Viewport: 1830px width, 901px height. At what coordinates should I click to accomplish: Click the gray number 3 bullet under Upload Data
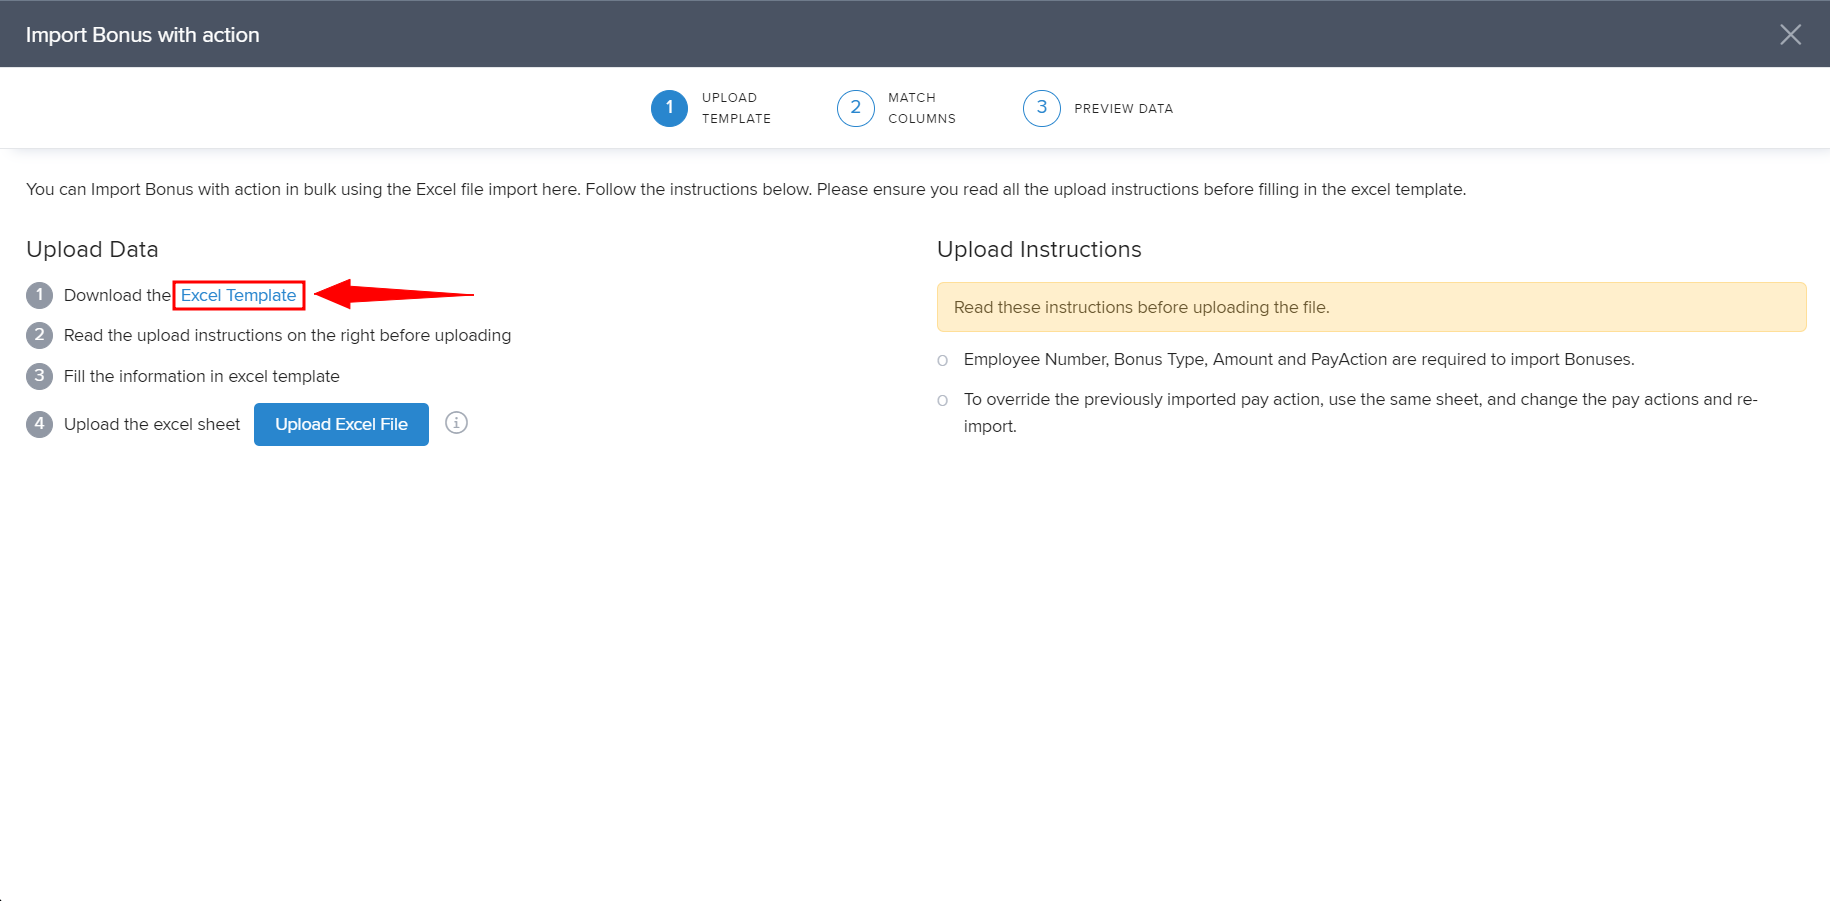(x=39, y=376)
